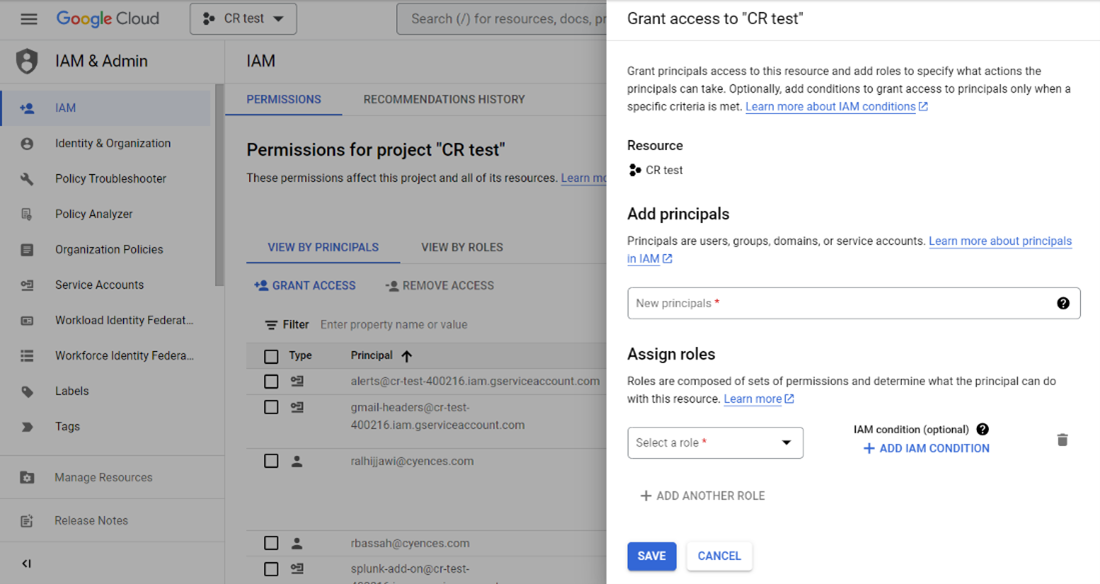Click the Filter property name input
The height and width of the screenshot is (584, 1100).
pos(394,325)
